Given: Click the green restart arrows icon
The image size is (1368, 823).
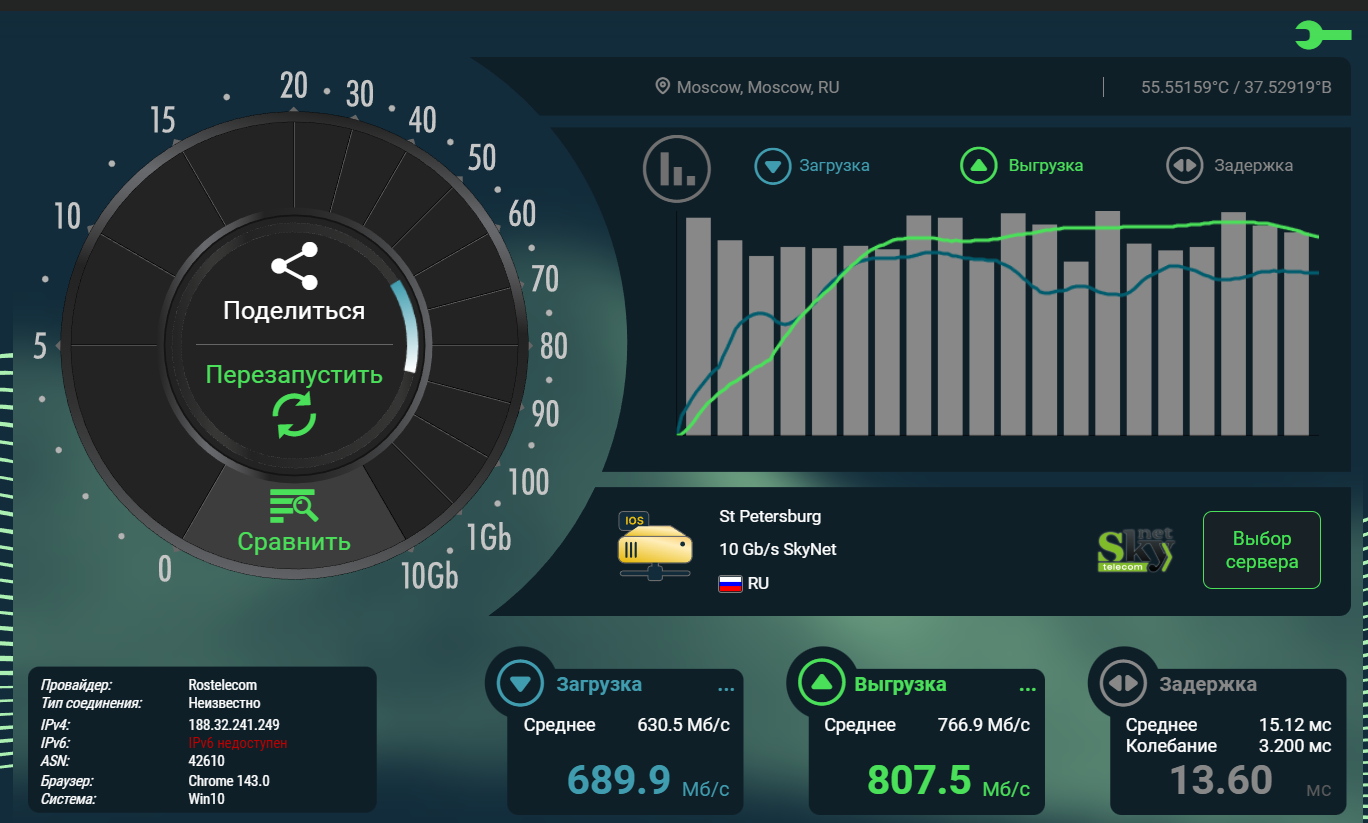Looking at the screenshot, I should click(294, 415).
